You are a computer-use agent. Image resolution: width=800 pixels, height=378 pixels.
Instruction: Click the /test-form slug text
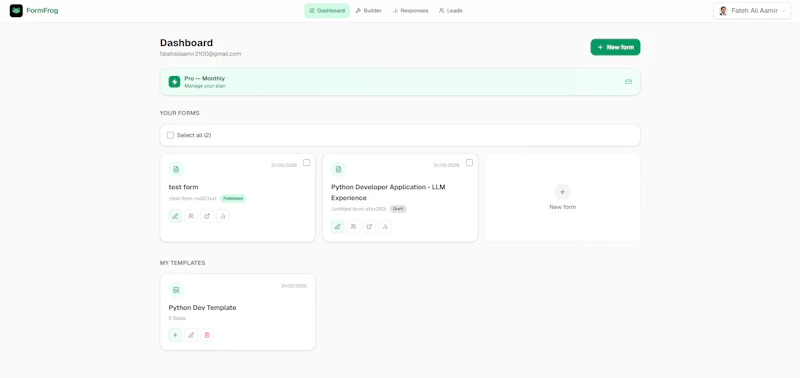pyautogui.click(x=193, y=198)
